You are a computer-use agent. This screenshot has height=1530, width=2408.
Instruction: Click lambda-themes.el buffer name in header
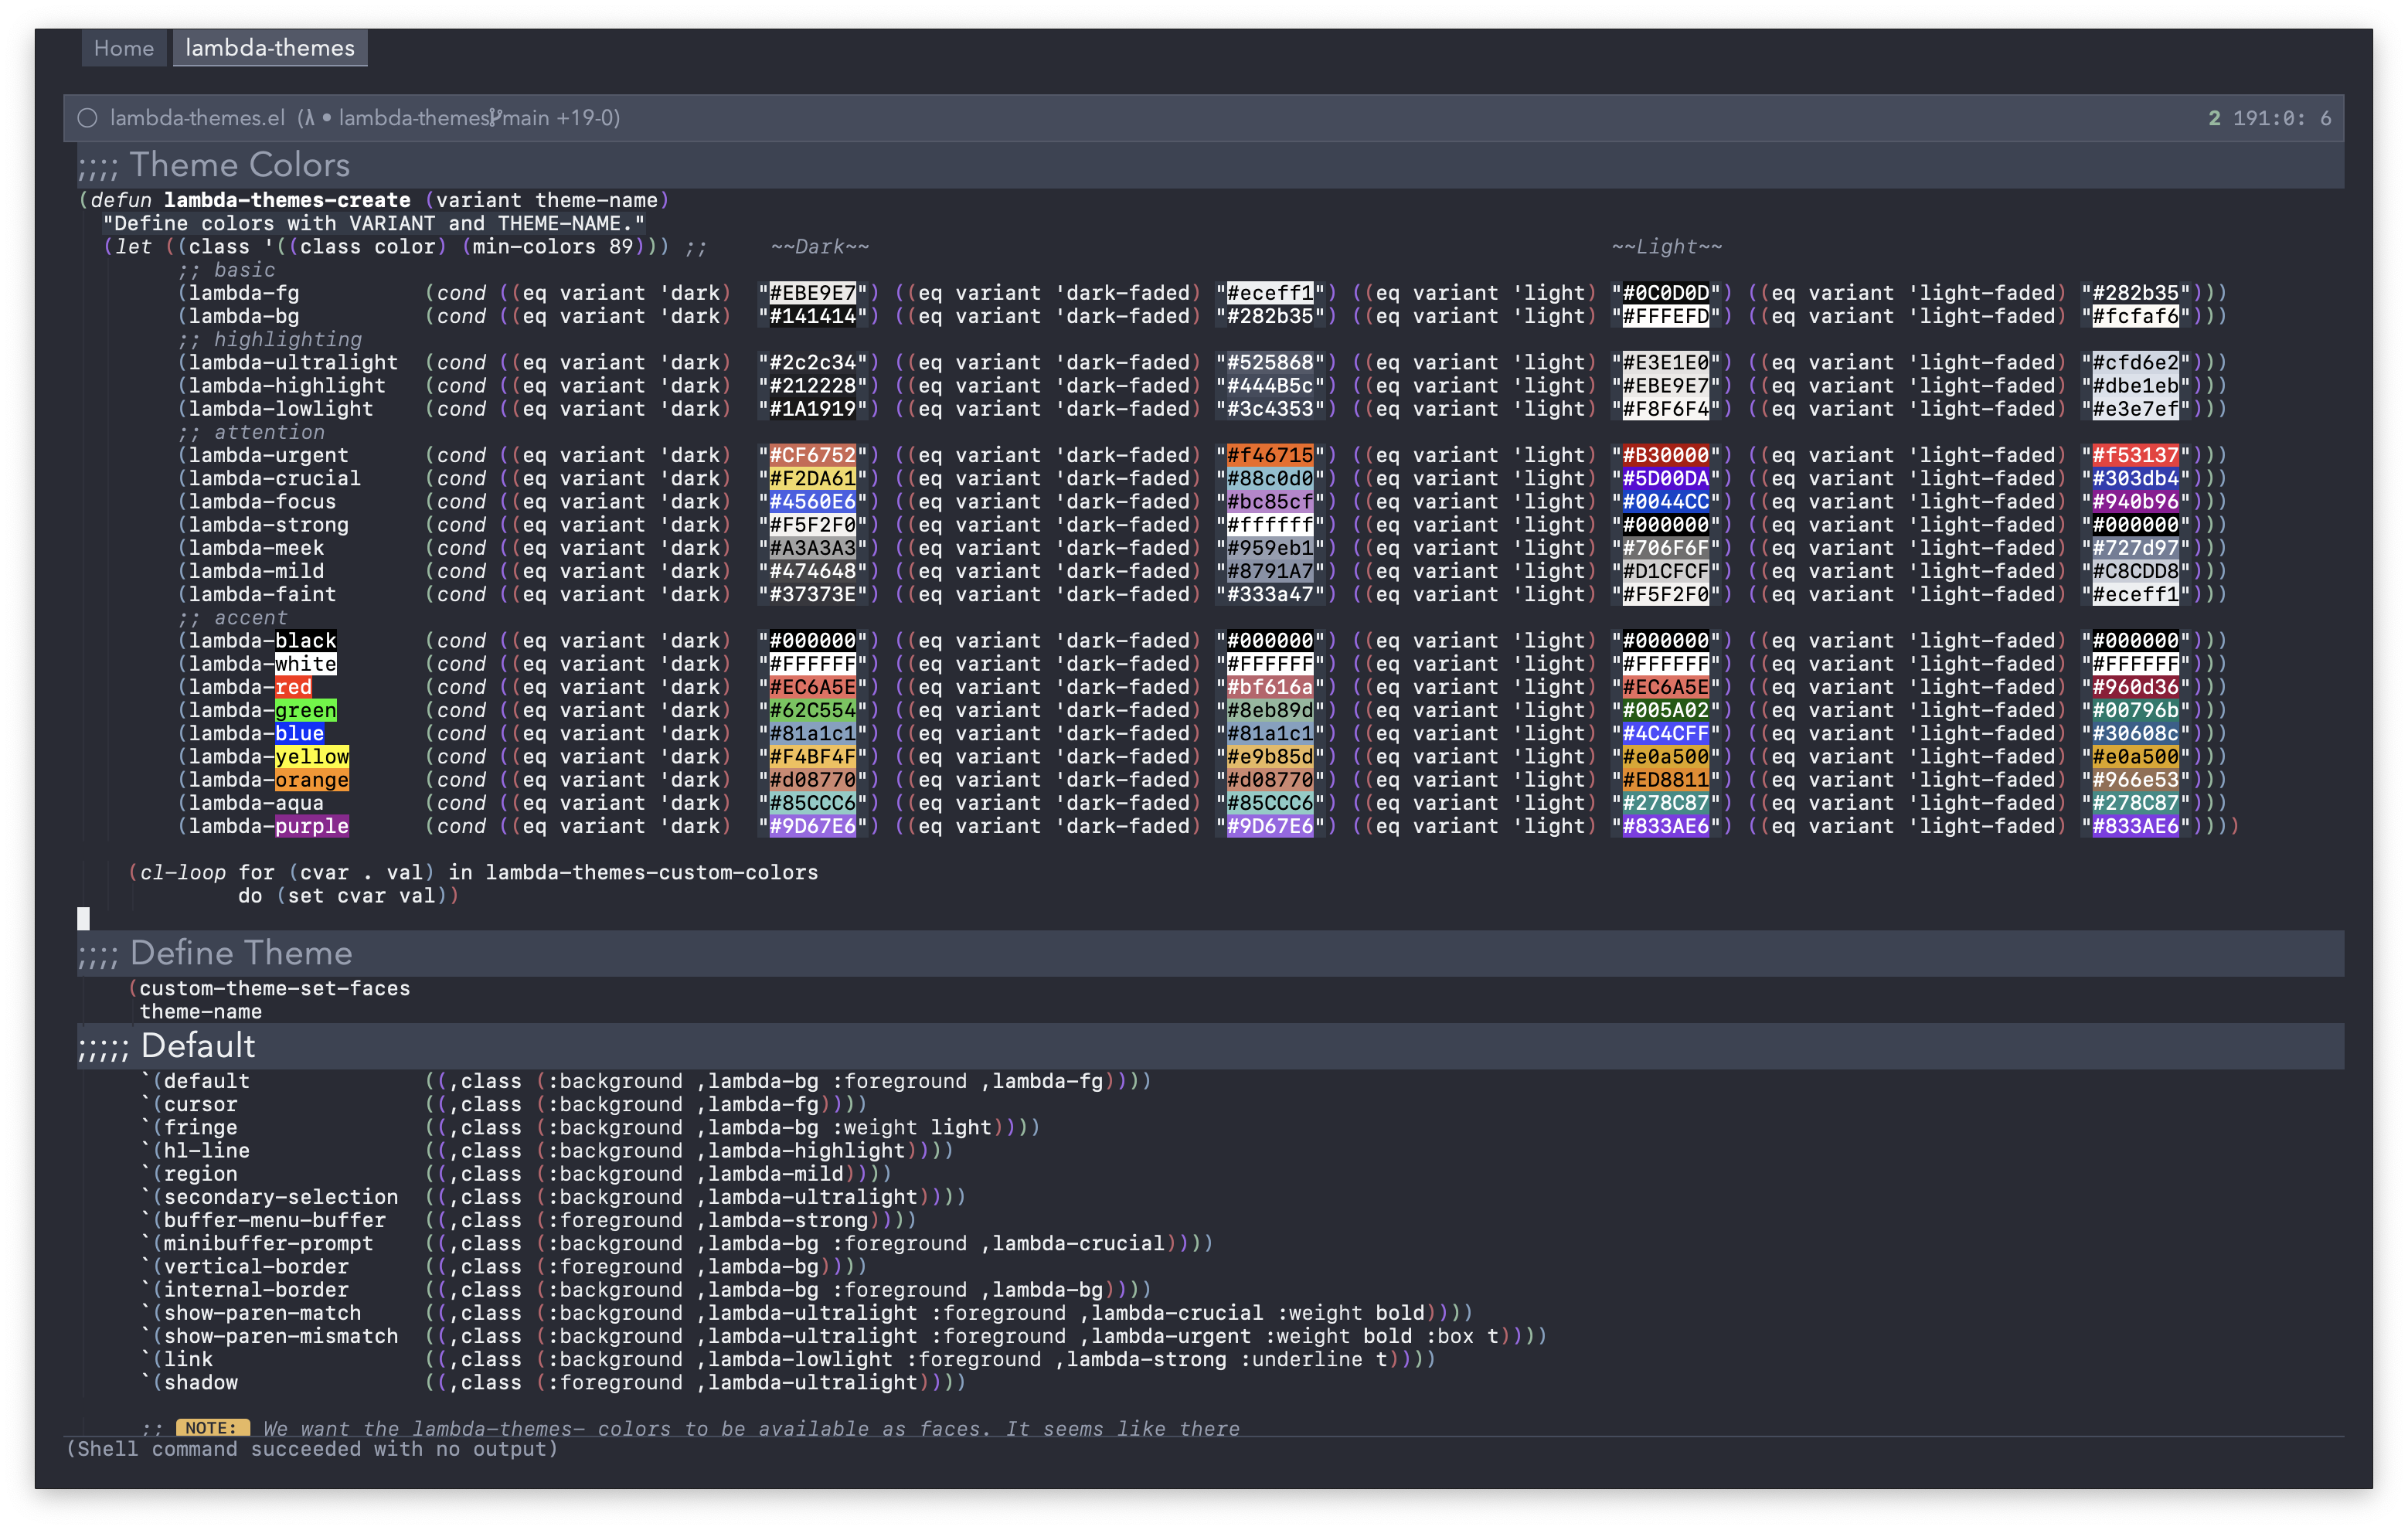pos(197,118)
